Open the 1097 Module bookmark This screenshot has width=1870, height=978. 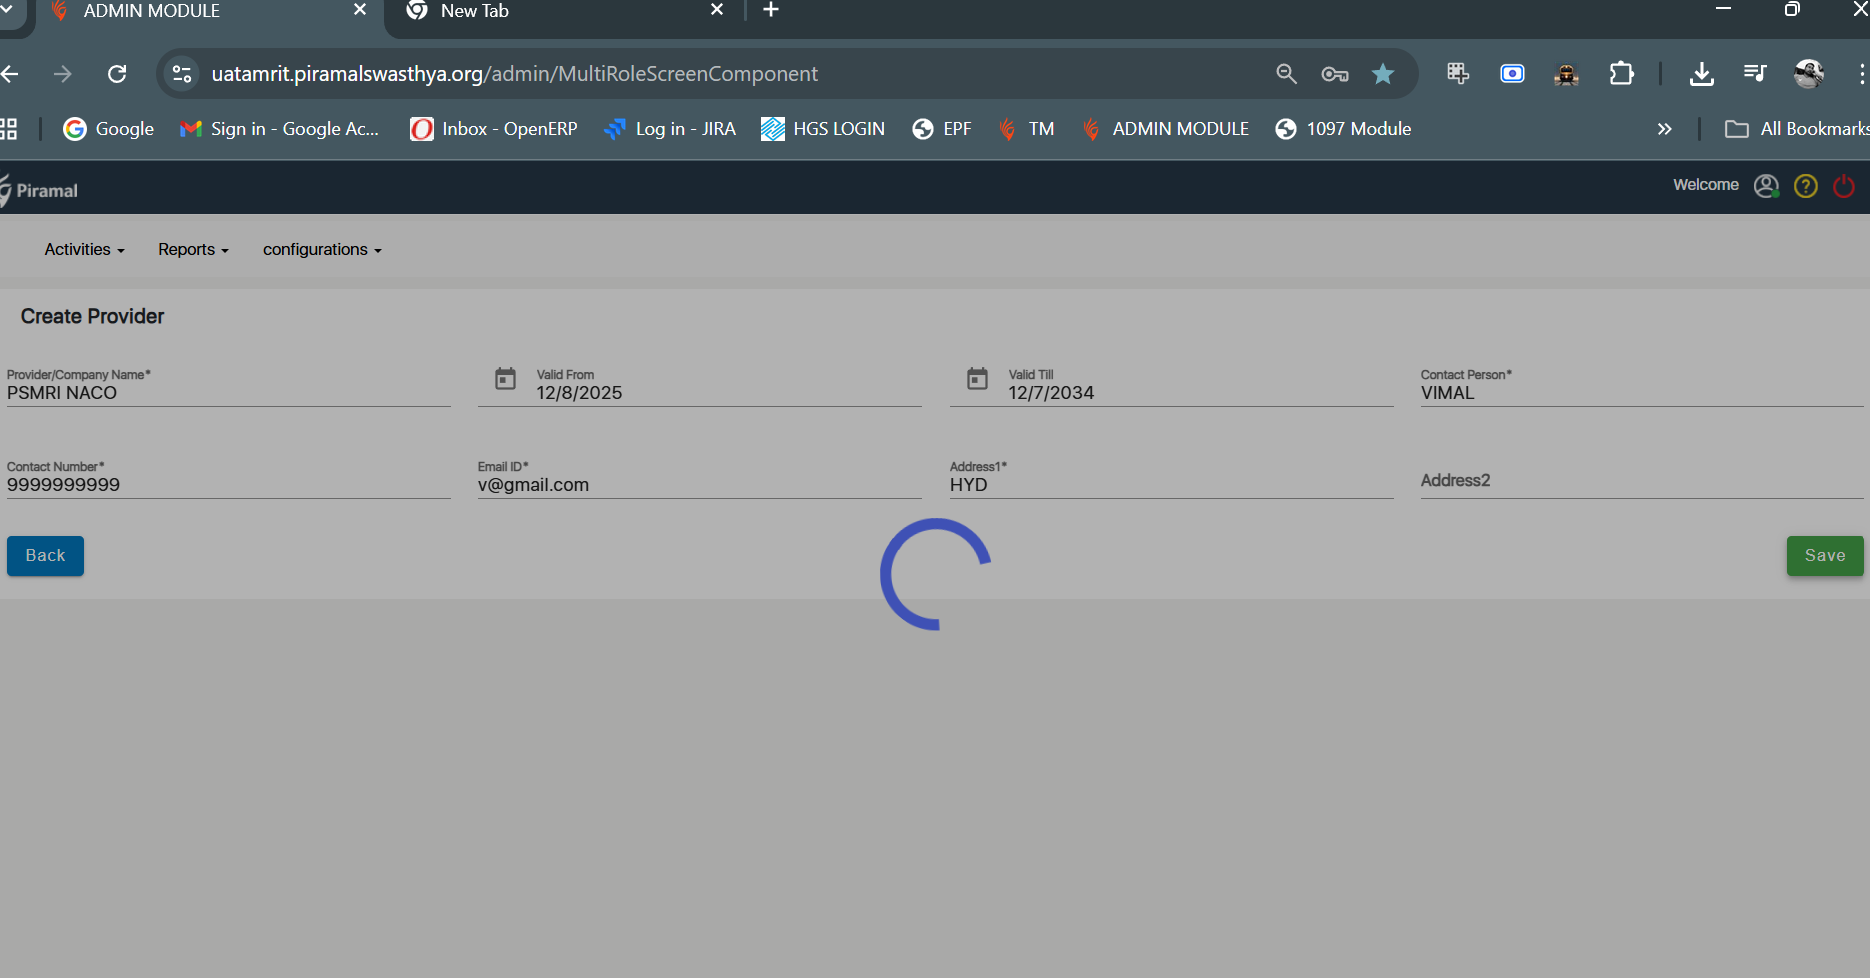pyautogui.click(x=1343, y=129)
